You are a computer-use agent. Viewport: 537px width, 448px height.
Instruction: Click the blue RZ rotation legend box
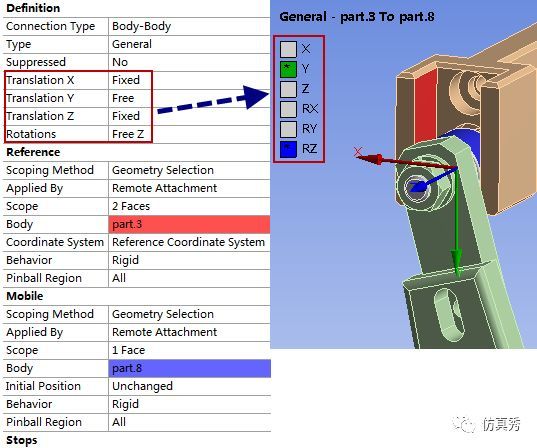pos(288,149)
